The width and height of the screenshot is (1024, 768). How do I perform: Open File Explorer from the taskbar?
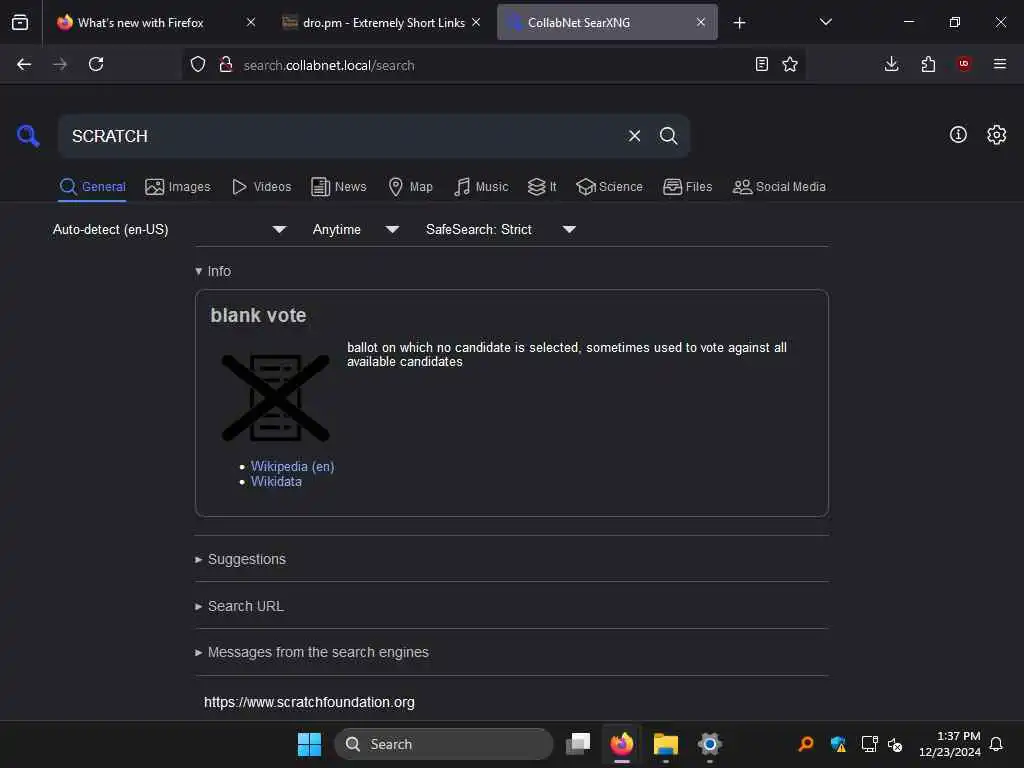(665, 744)
